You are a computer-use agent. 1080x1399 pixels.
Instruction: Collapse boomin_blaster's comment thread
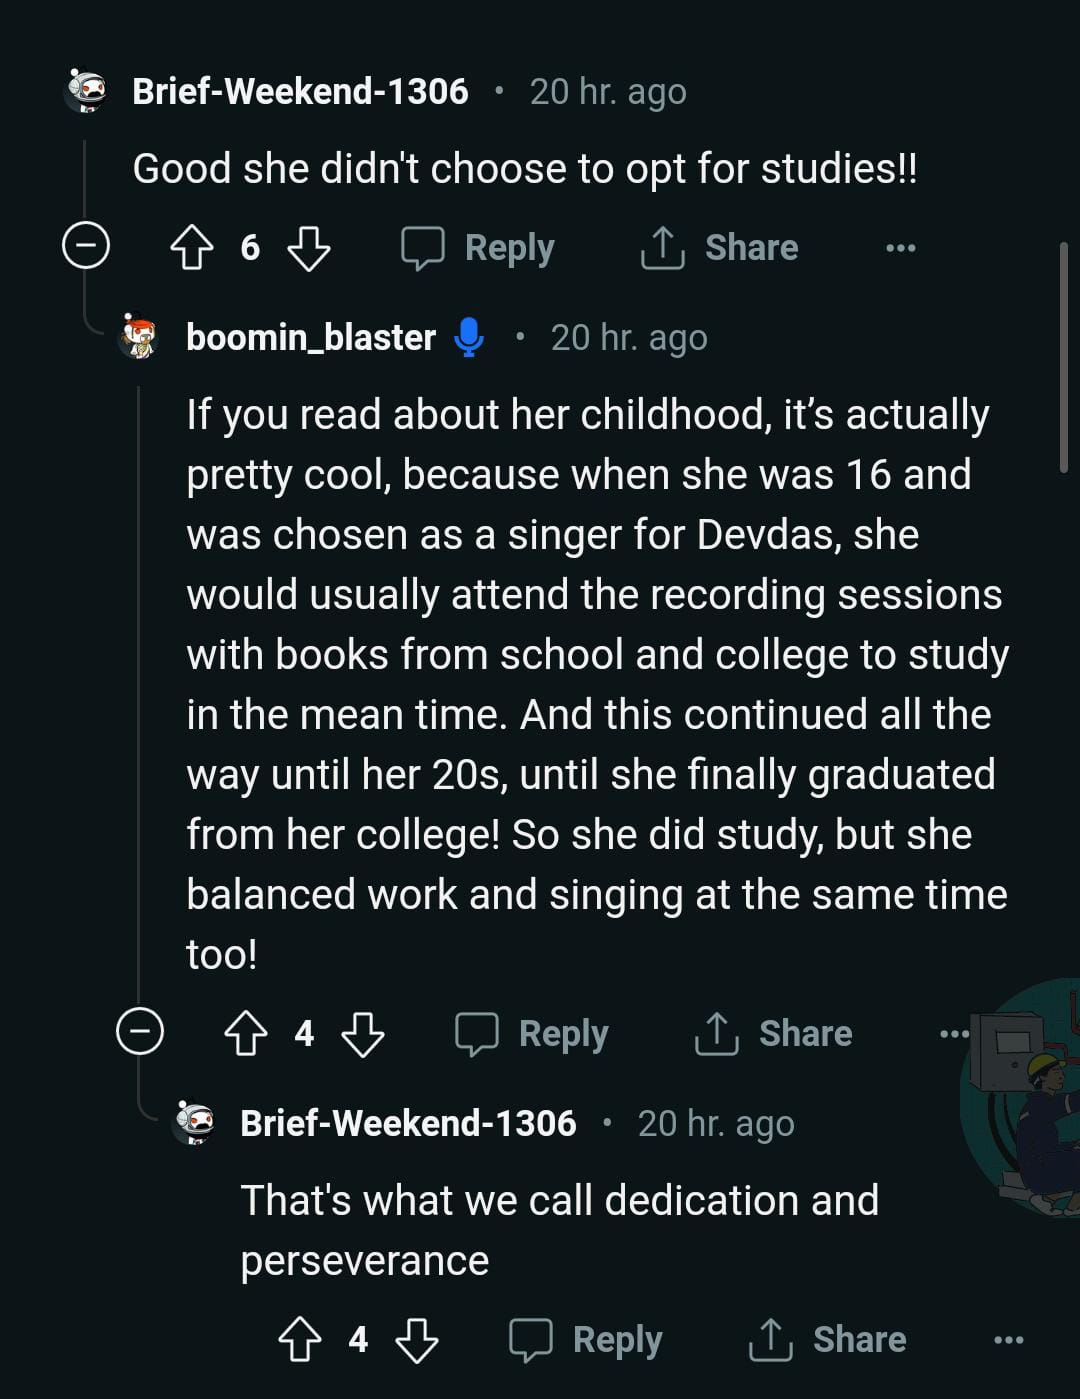[x=140, y=1031]
